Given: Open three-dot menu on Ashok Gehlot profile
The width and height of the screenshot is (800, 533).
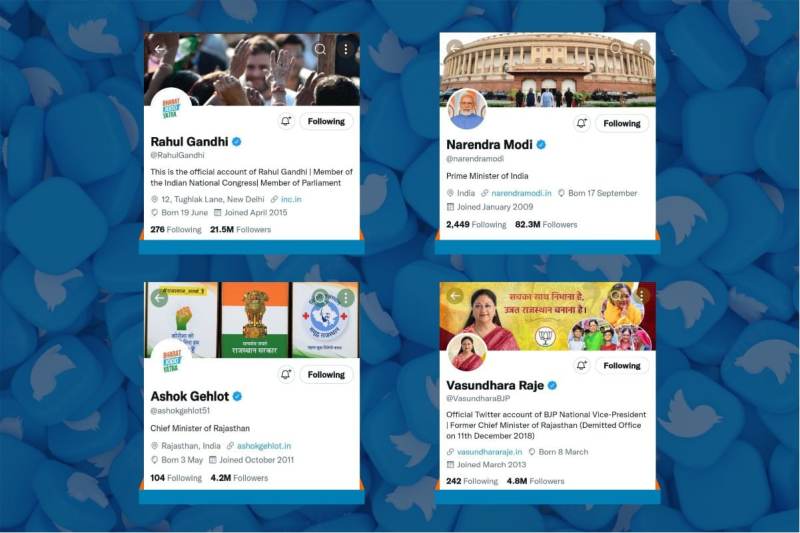Looking at the screenshot, I should (346, 297).
